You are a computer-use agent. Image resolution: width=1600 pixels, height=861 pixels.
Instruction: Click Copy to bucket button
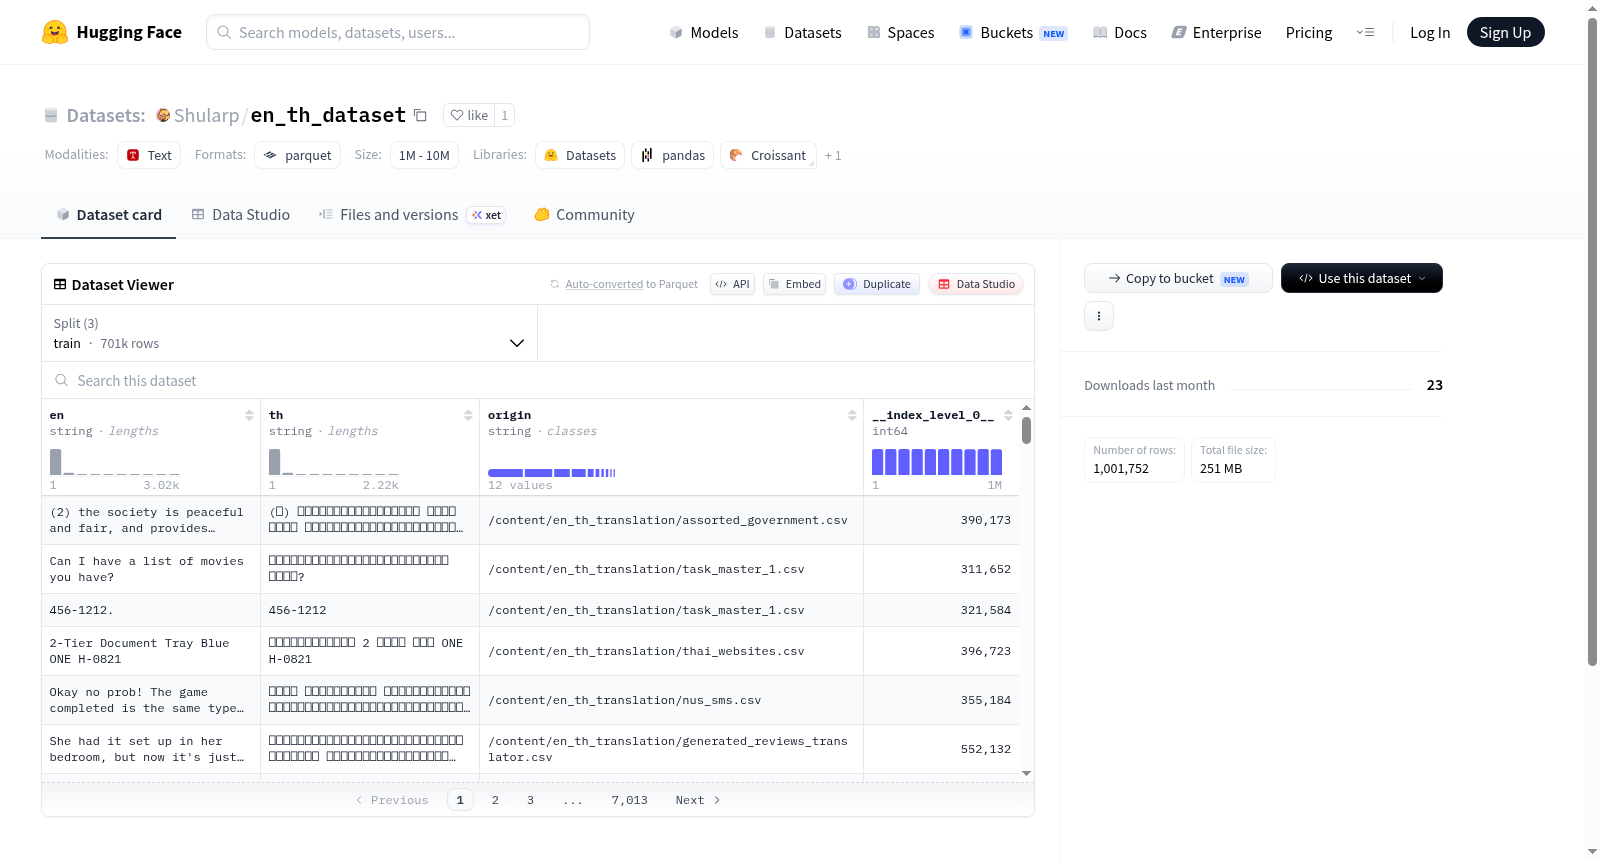(x=1178, y=278)
